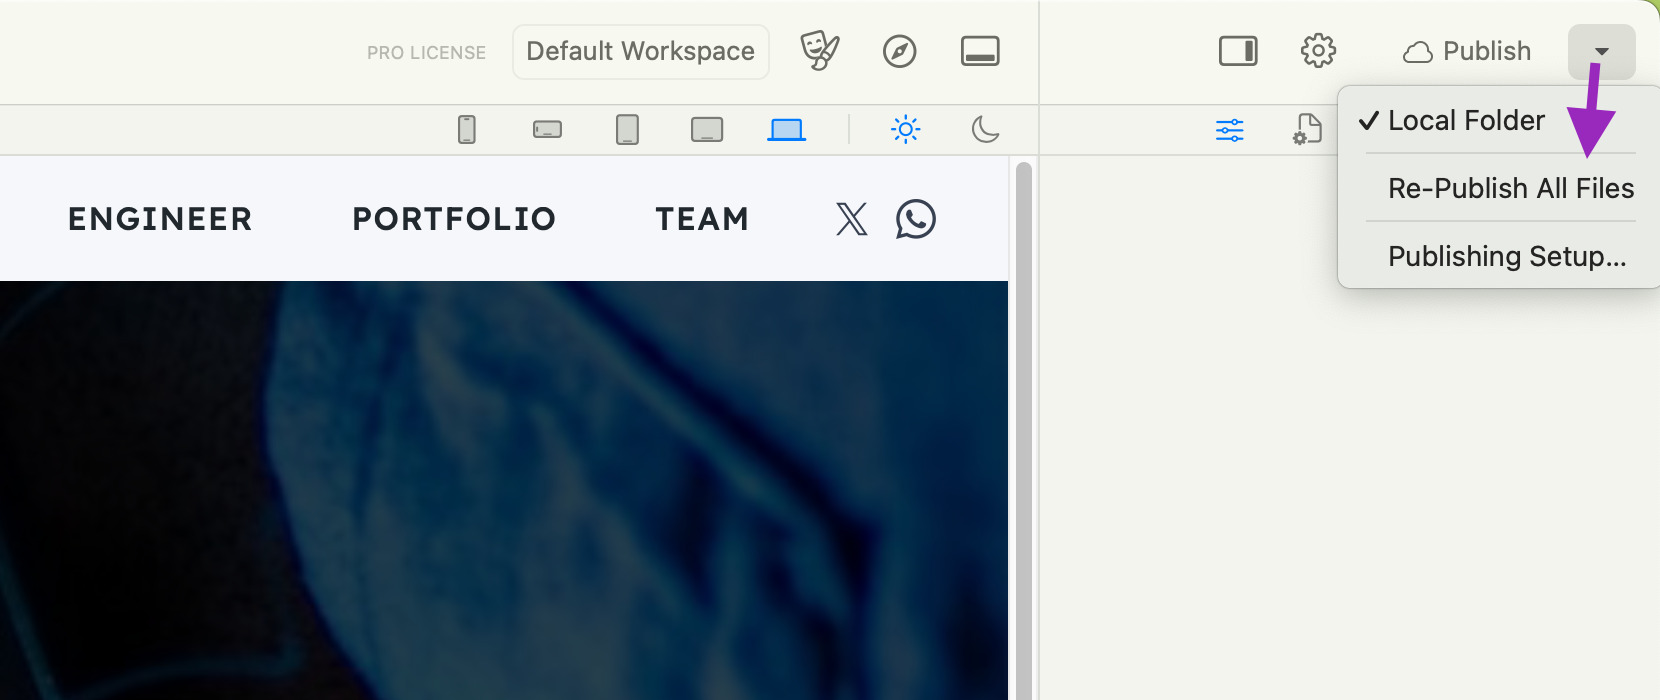Click the preview vertical scrollbar
The width and height of the screenshot is (1660, 700).
coord(1023,430)
